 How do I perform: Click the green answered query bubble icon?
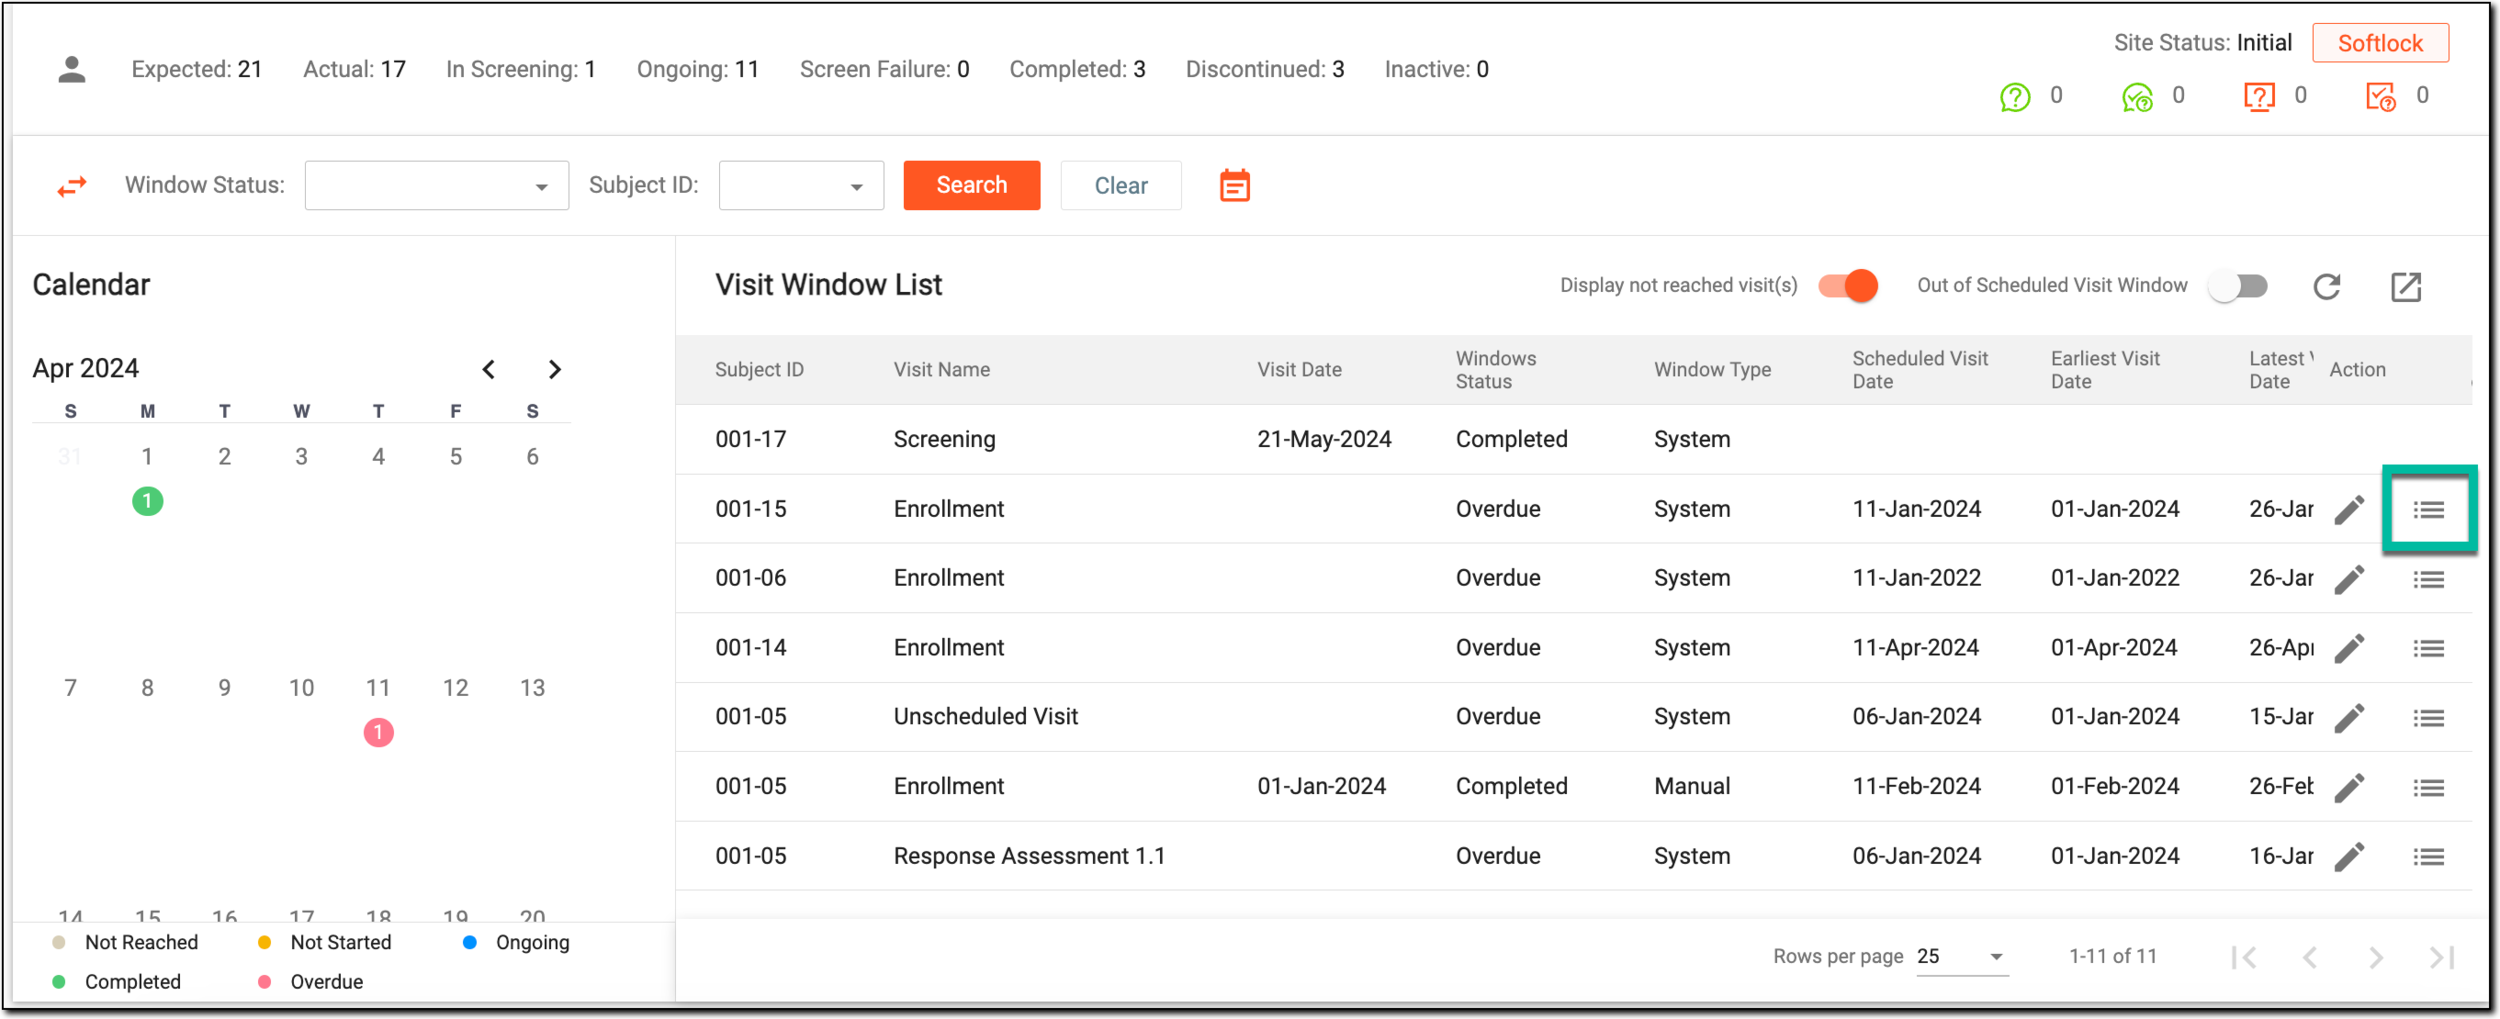[2137, 97]
